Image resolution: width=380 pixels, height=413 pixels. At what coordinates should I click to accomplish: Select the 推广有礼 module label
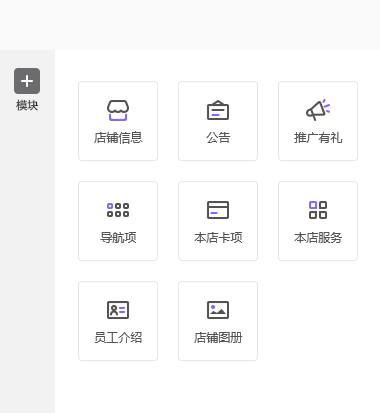click(318, 138)
